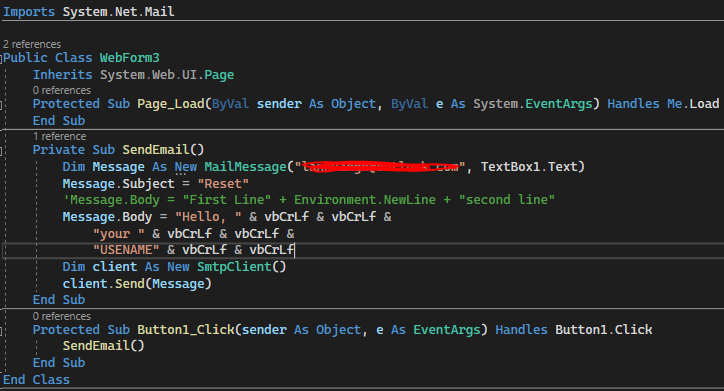Click the "your " string literal
This screenshot has height=391, width=724.
point(119,234)
